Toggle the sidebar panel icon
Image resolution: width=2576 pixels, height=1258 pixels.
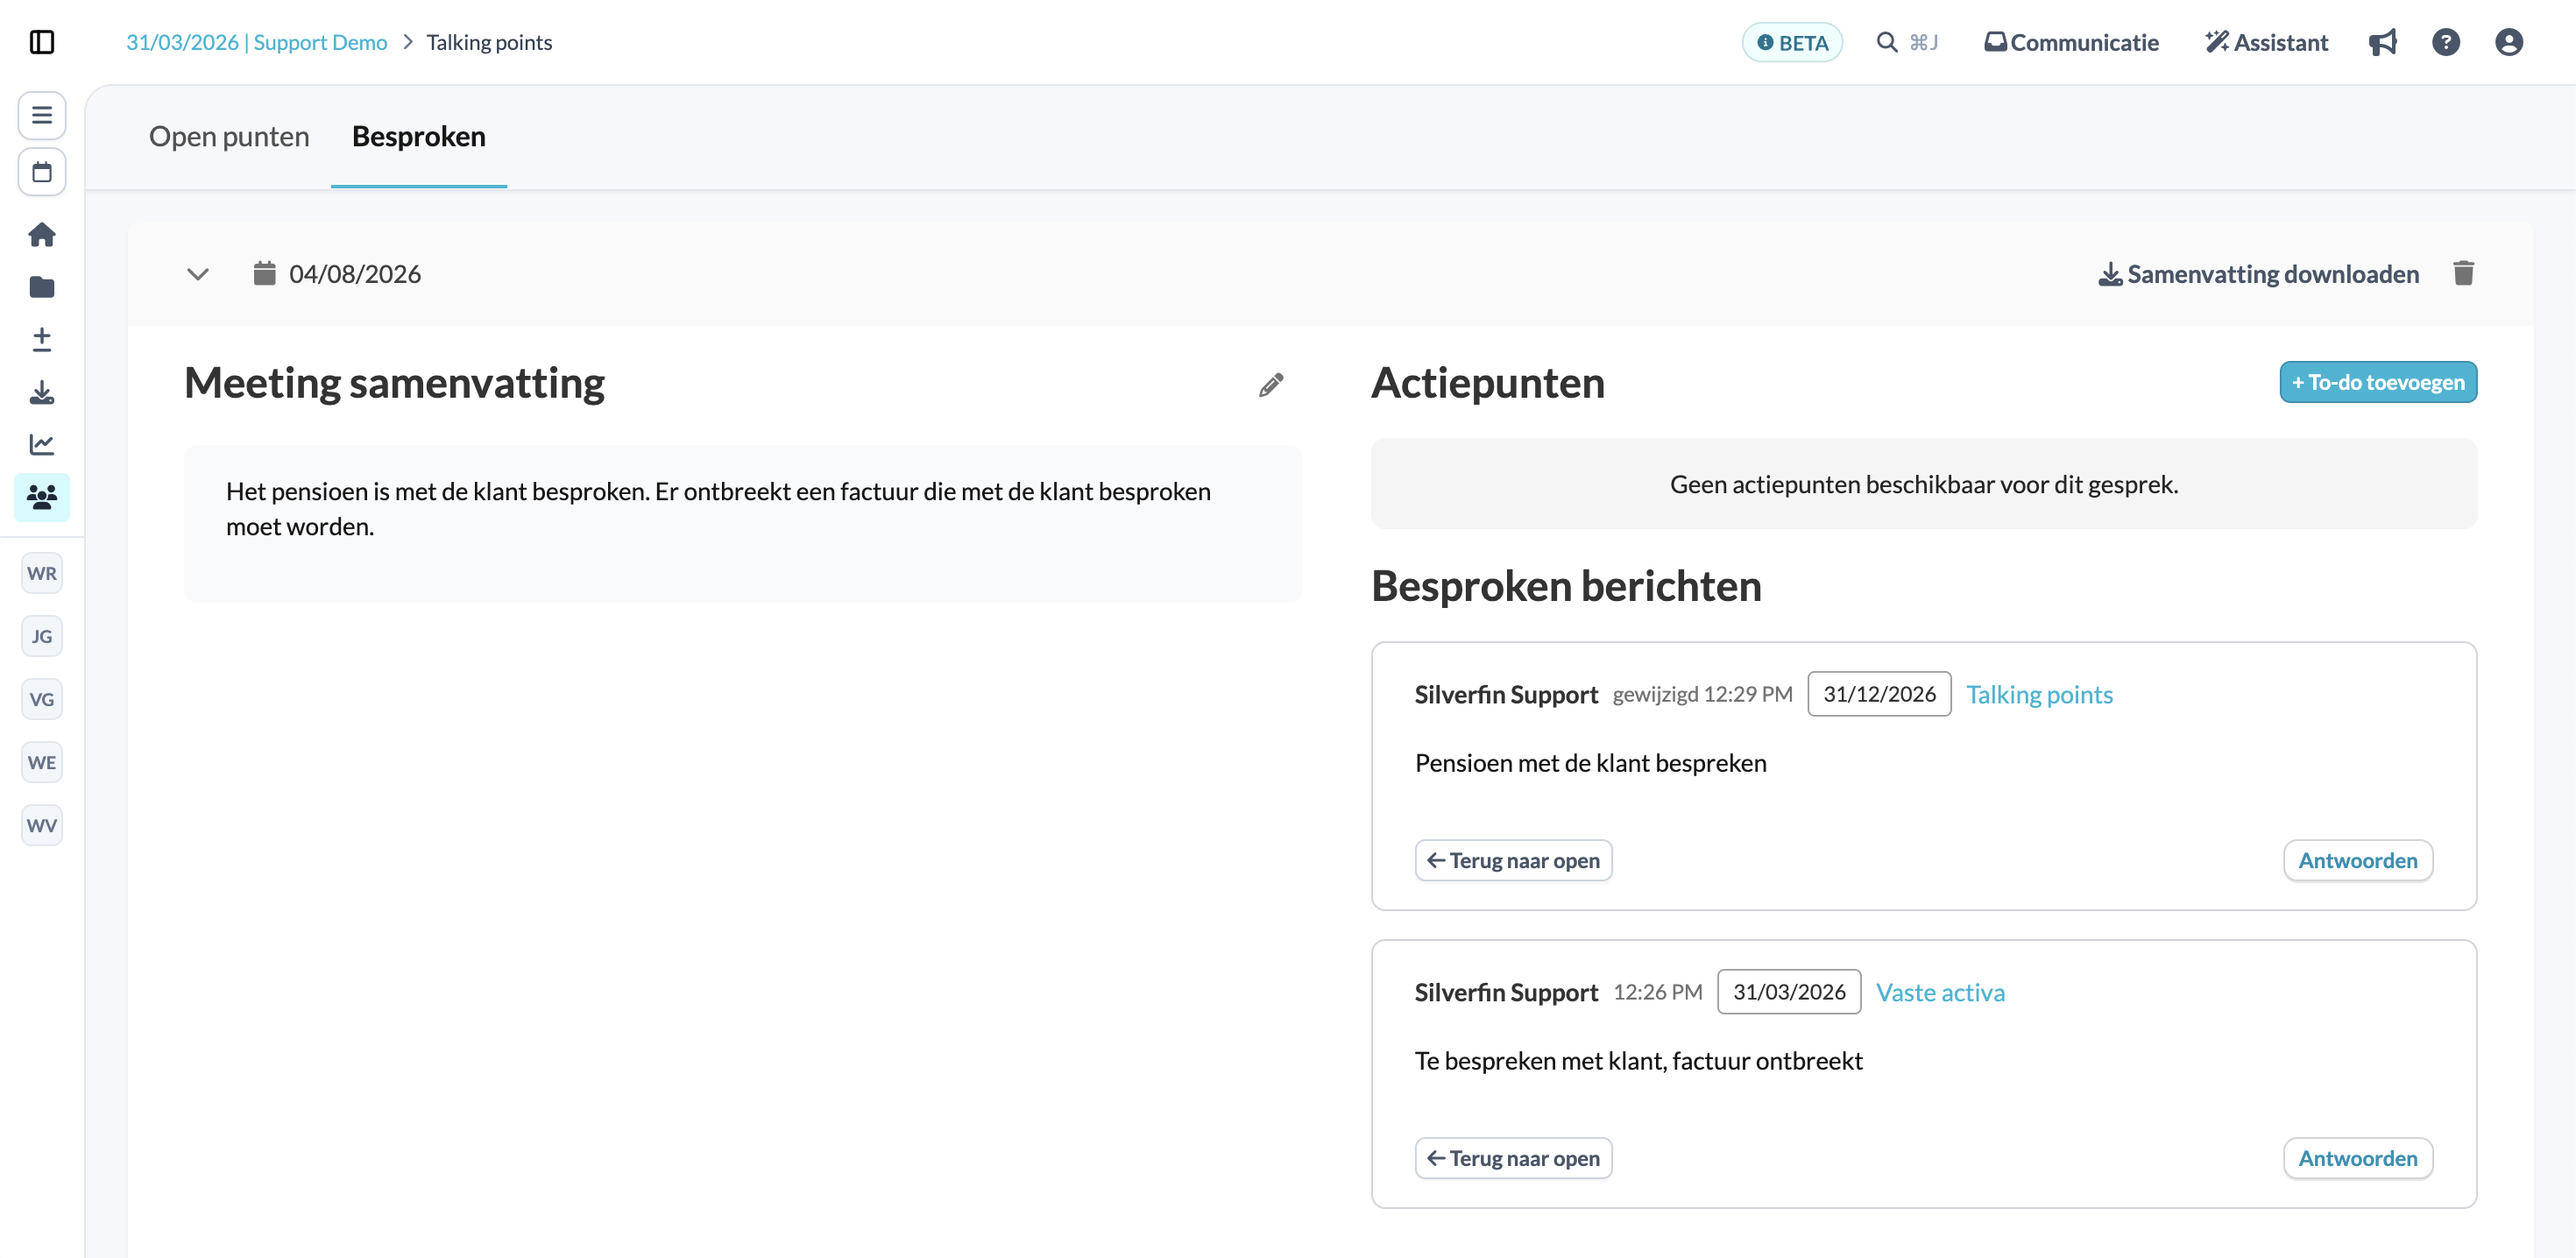42,42
